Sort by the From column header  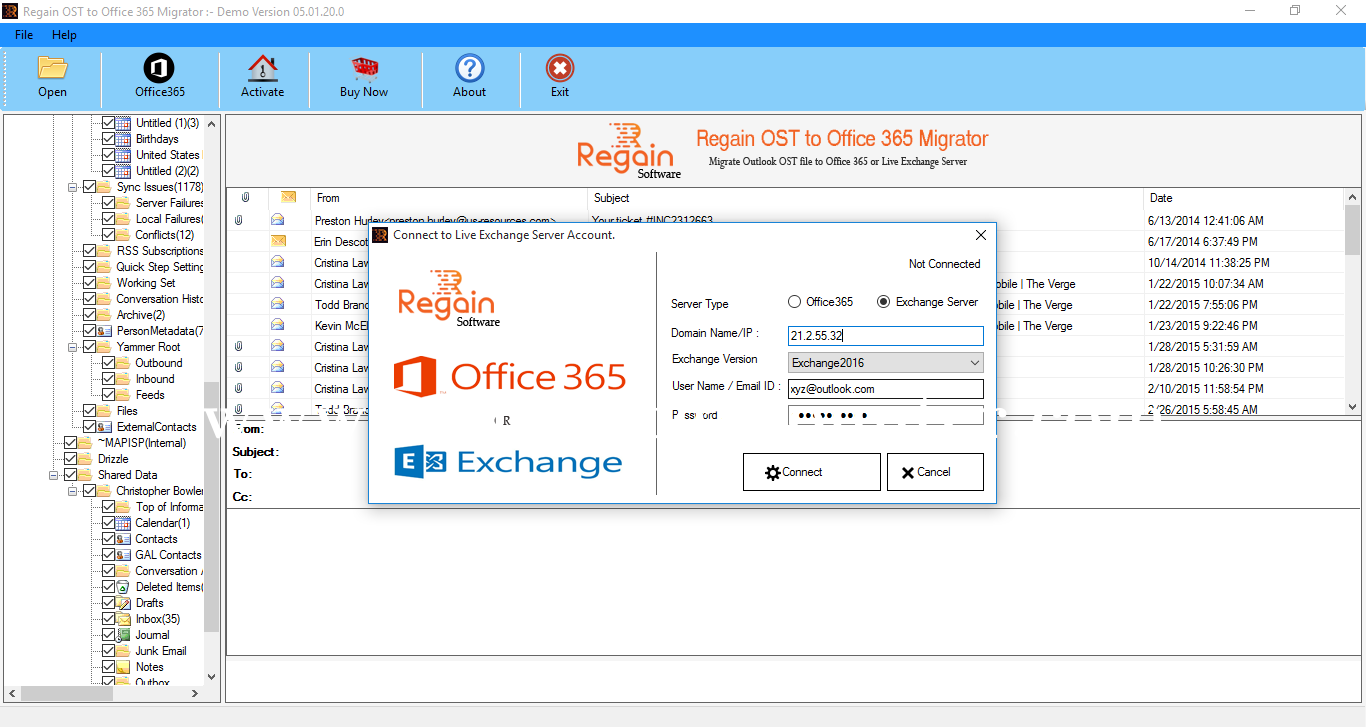coord(448,198)
